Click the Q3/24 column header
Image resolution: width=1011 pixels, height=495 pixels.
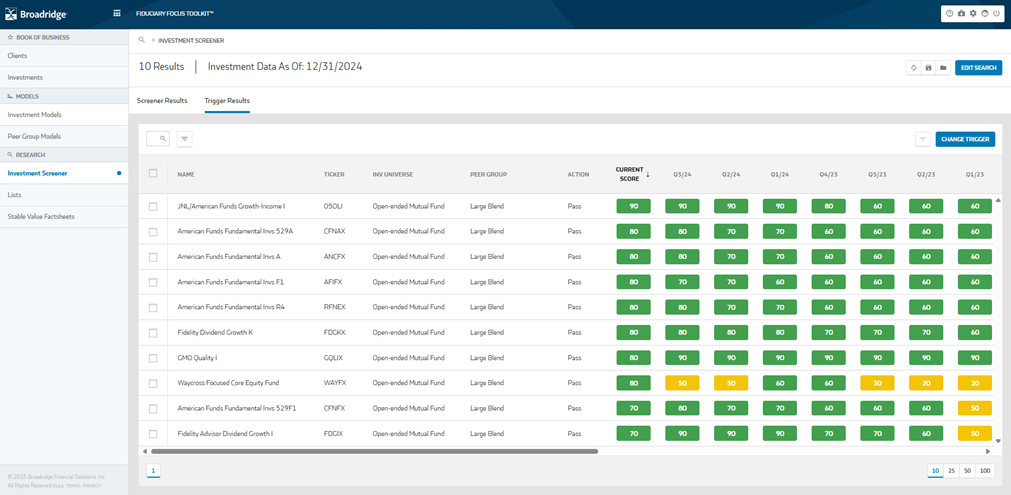[x=682, y=174]
